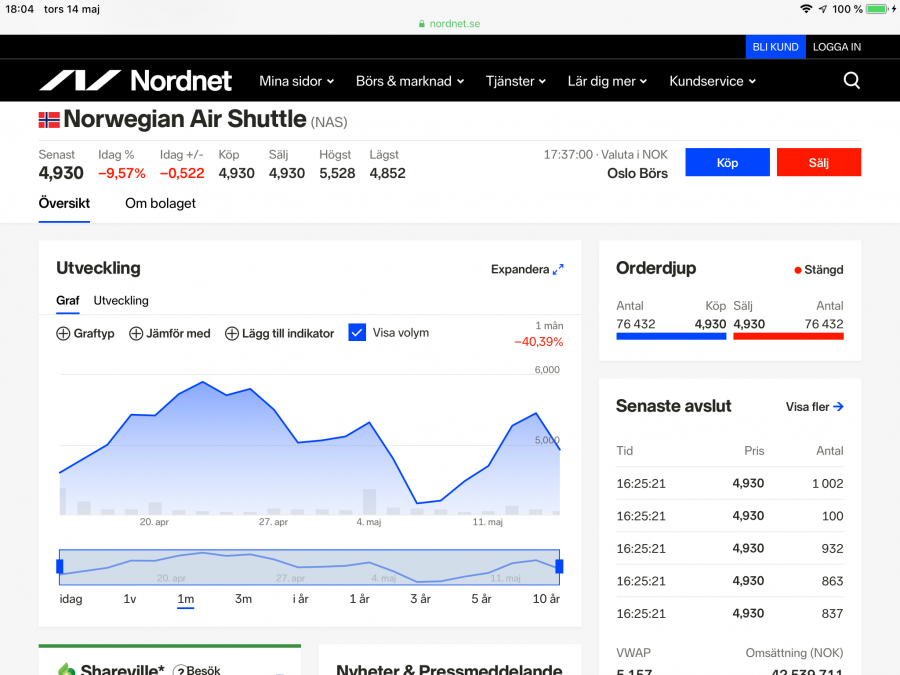Select the i år time range
Viewport: 900px width, 675px height.
point(301,599)
